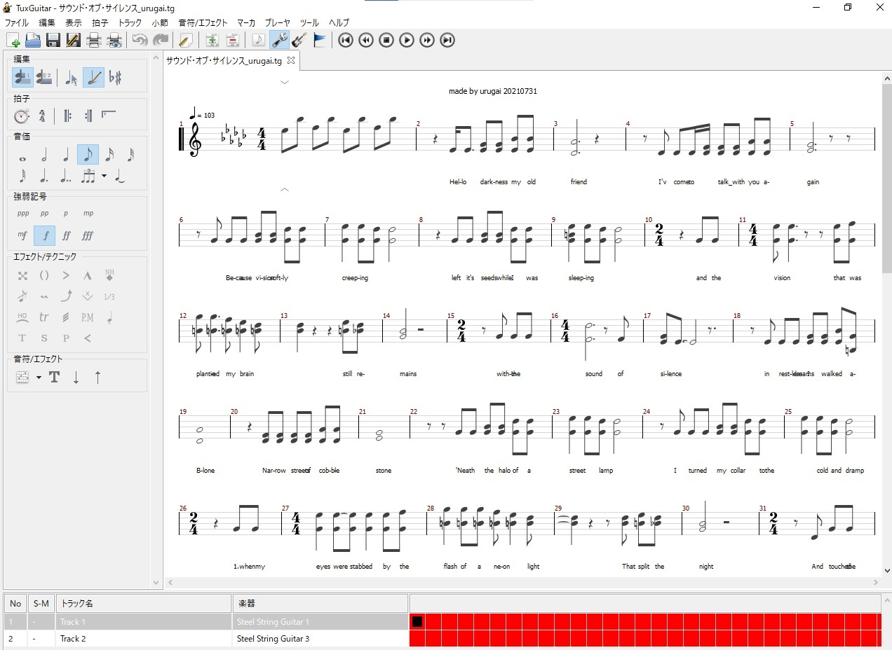892x664 pixels.
Task: Select sixteenth note duration
Action: pos(109,154)
